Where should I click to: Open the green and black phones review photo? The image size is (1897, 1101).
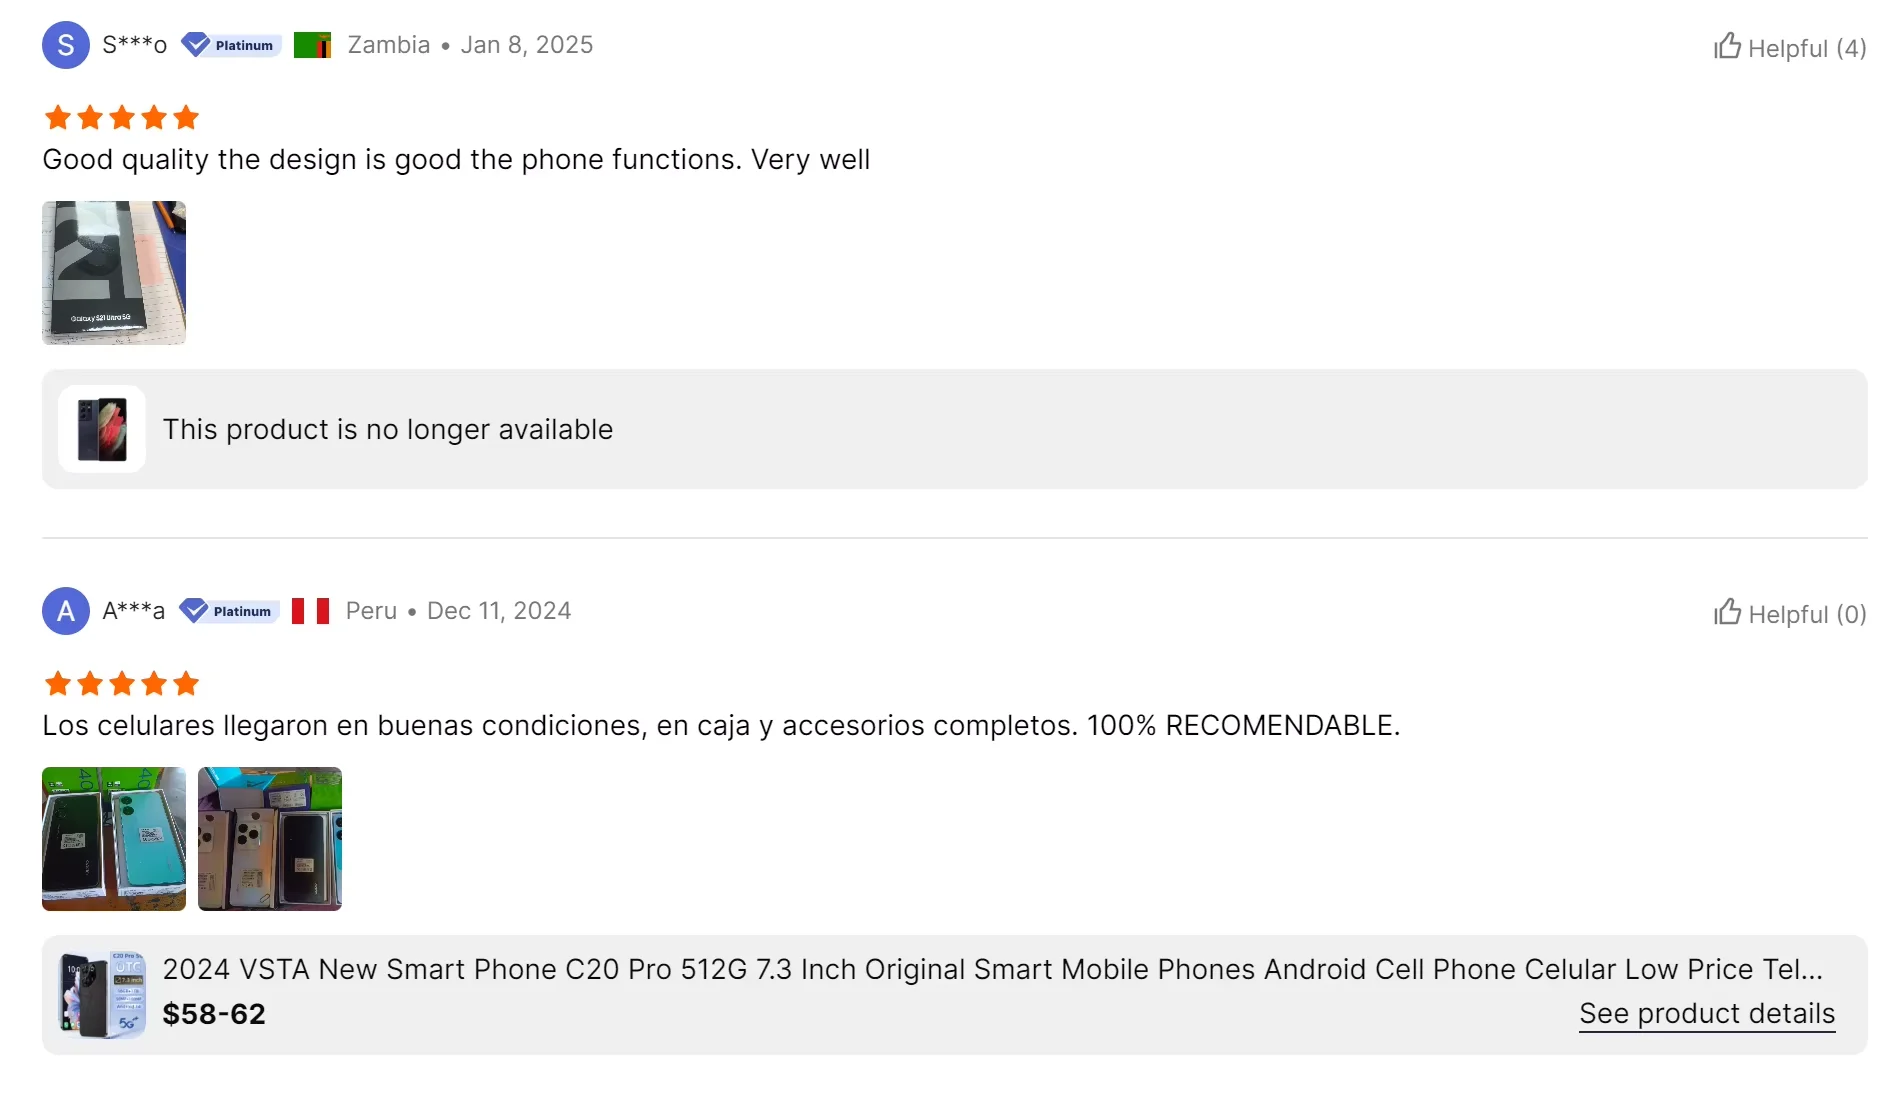pos(114,839)
